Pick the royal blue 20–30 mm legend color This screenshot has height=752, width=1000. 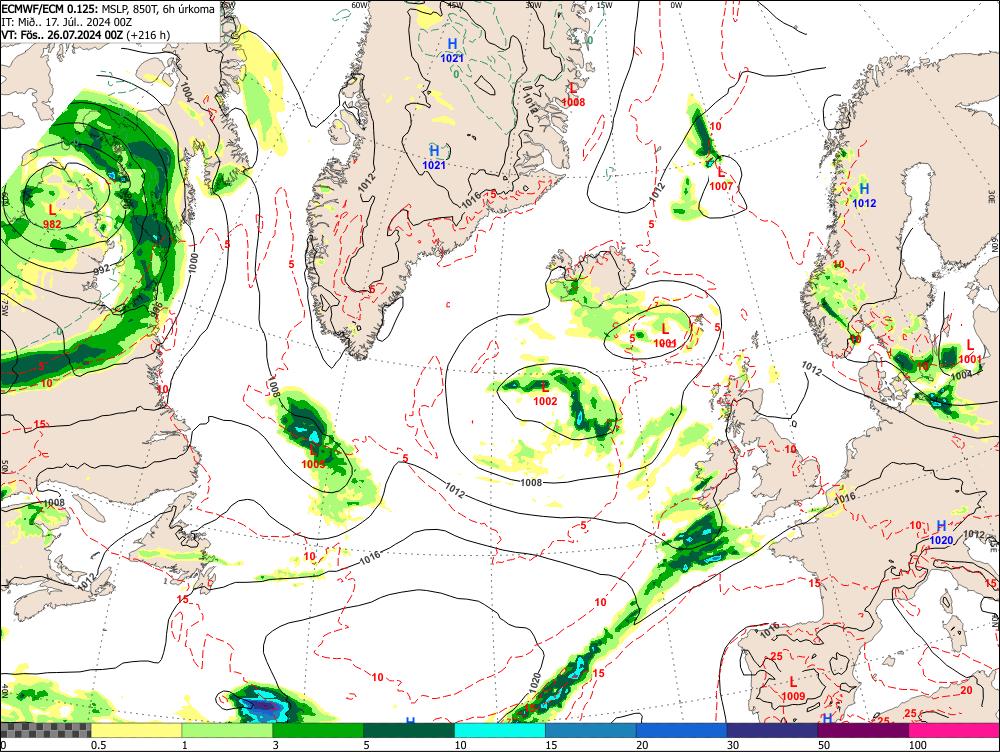tap(681, 730)
